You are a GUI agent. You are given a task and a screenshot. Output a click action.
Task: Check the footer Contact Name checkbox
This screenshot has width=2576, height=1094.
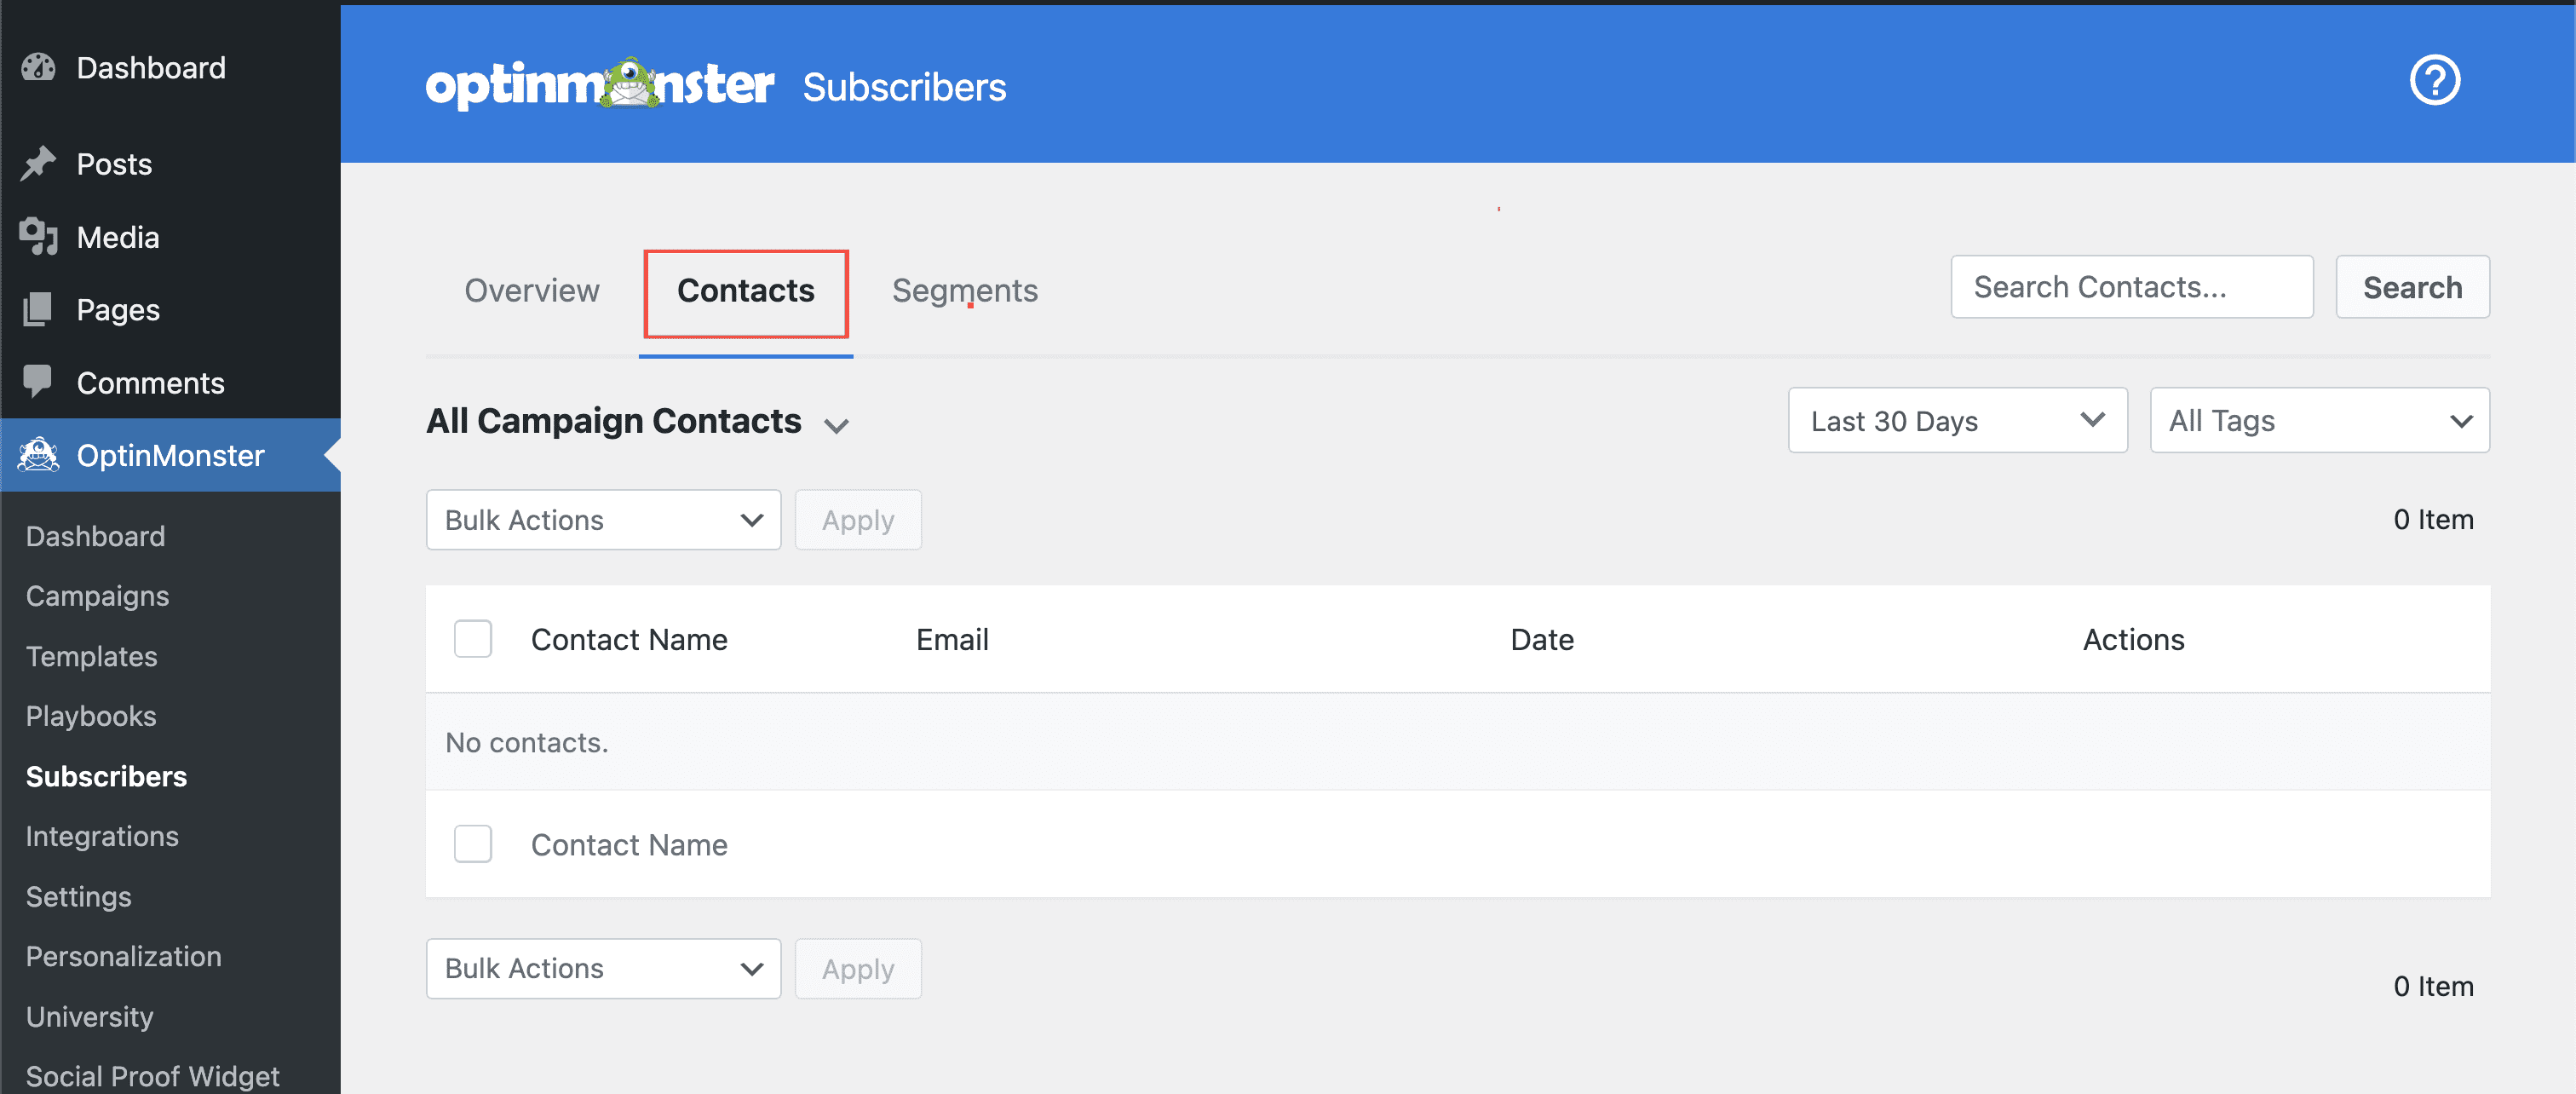point(472,844)
